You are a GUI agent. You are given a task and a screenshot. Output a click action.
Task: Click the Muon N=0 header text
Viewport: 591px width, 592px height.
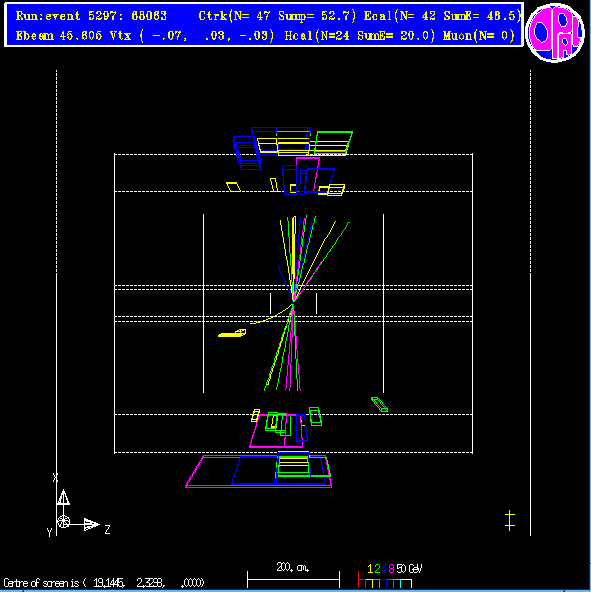[x=478, y=36]
